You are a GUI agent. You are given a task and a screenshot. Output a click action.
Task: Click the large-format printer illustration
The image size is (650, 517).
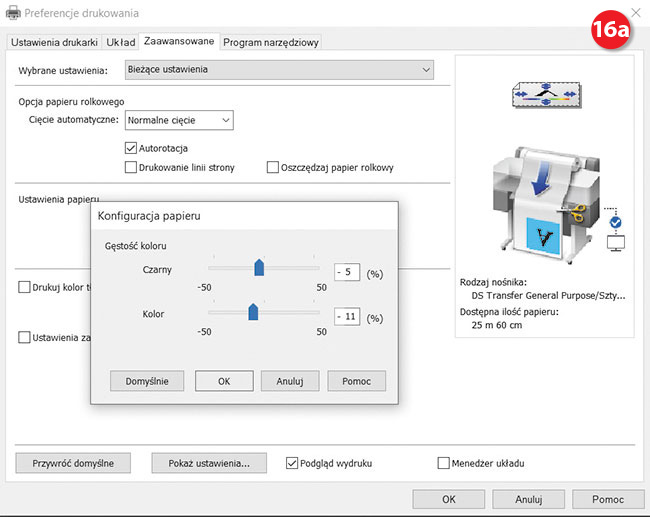(539, 201)
